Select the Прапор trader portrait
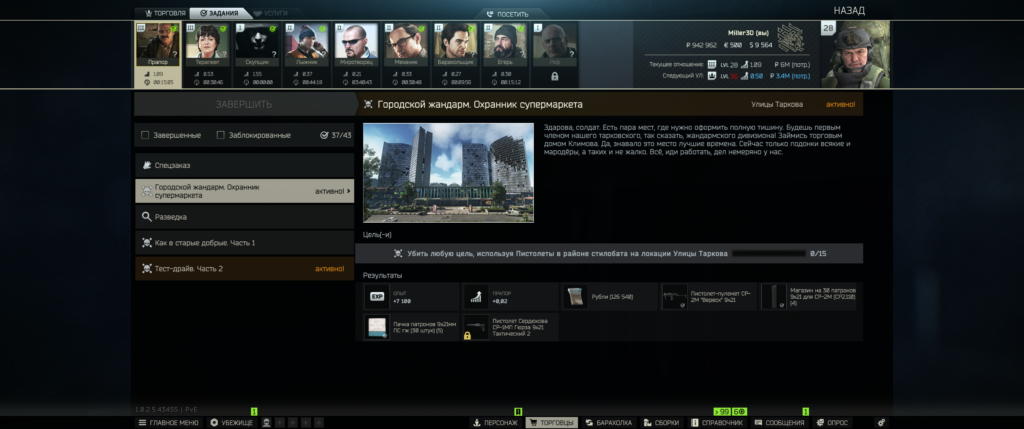The height and width of the screenshot is (429, 1024). pyautogui.click(x=157, y=45)
